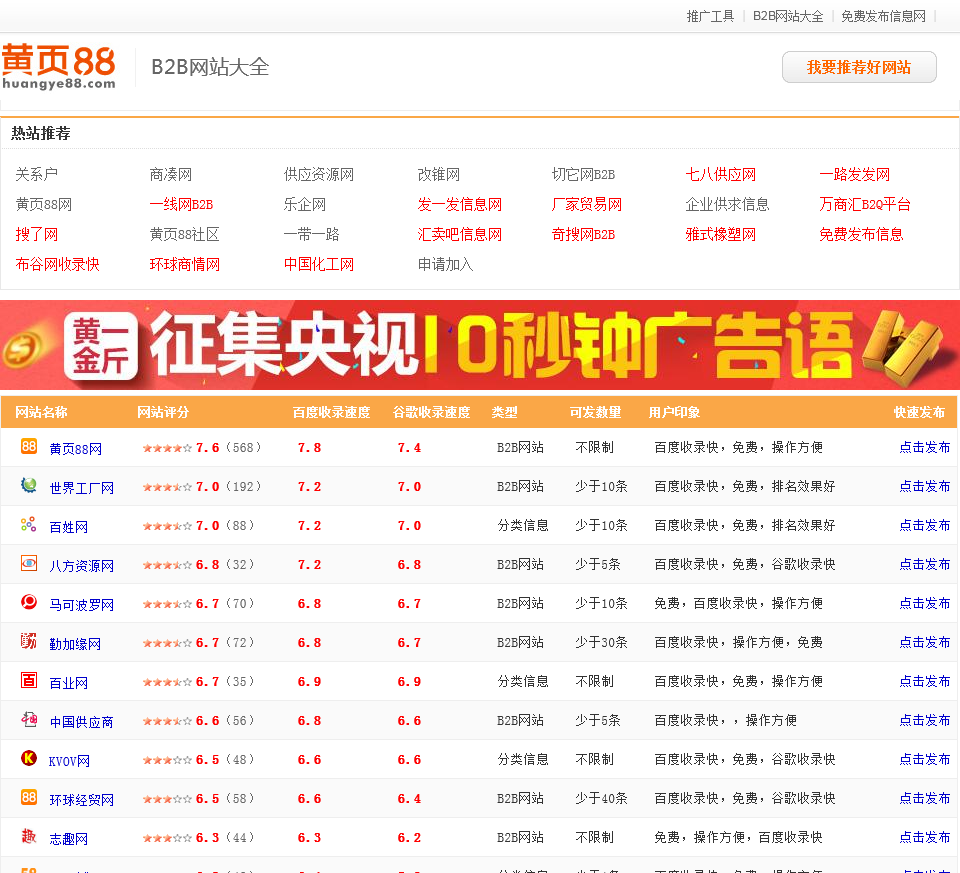Click the 黄页88网 row favicon
Viewport: 960px width, 873px height.
point(29,446)
